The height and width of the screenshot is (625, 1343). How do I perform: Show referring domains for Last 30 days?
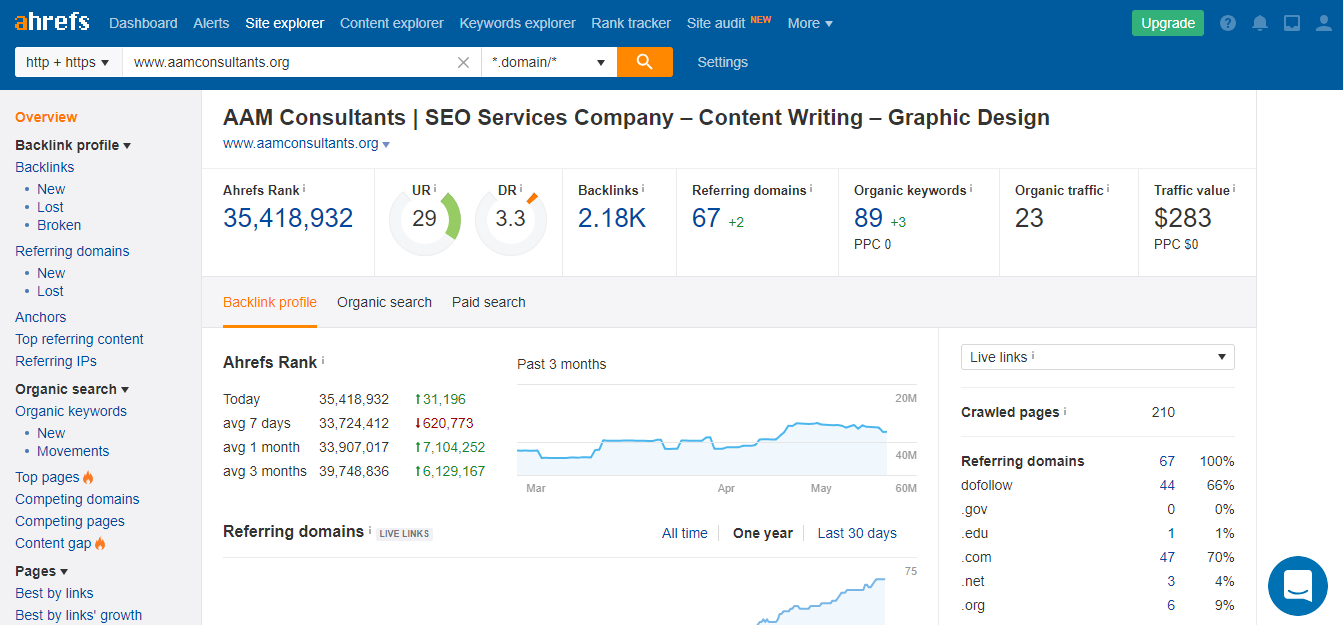856,533
